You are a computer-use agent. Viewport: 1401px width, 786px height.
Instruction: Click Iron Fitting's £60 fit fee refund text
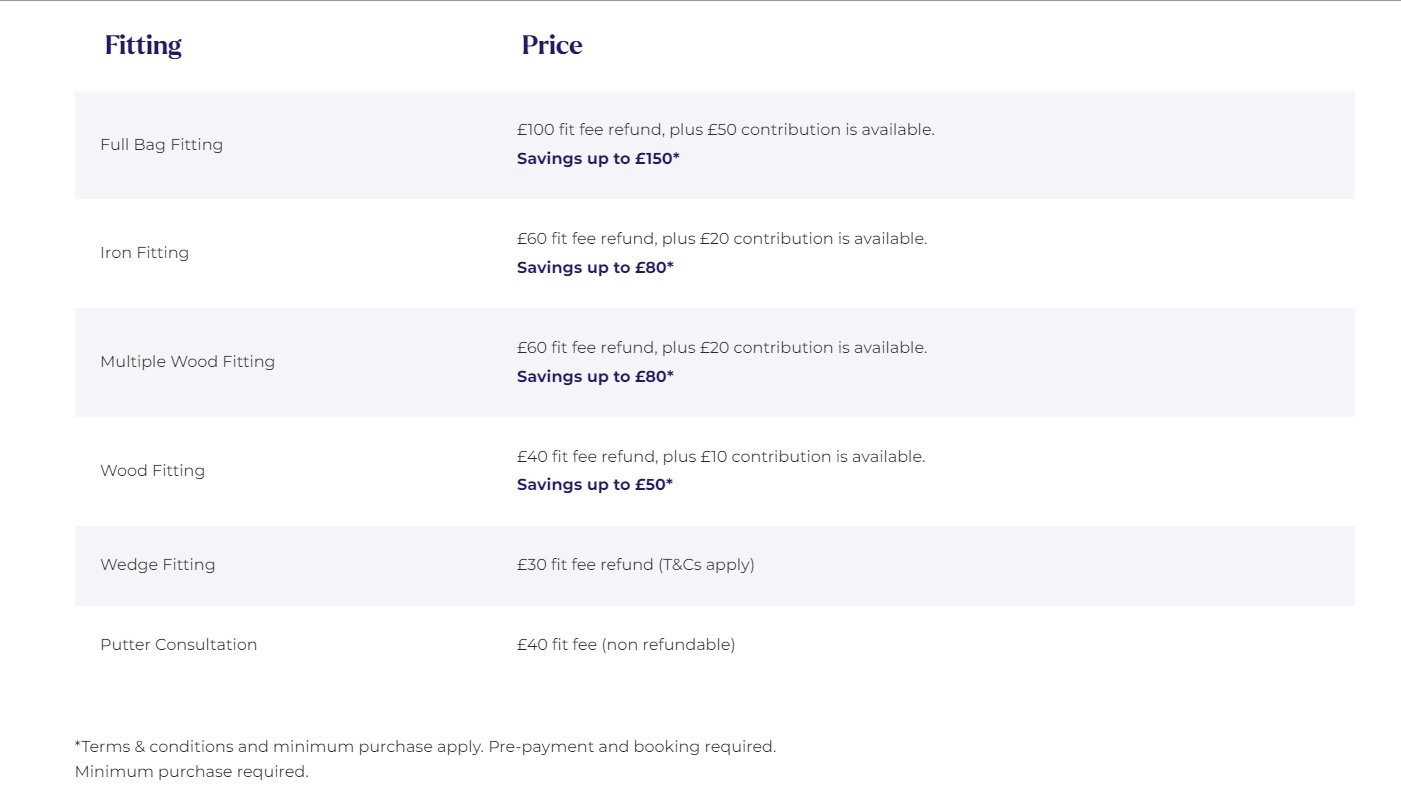pyautogui.click(x=721, y=239)
